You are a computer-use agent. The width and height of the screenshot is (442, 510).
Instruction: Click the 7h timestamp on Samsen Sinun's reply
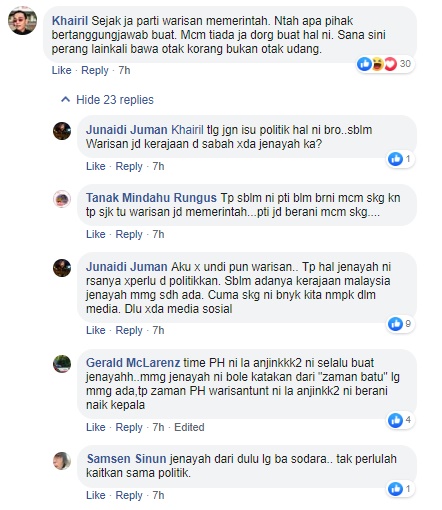point(158,495)
